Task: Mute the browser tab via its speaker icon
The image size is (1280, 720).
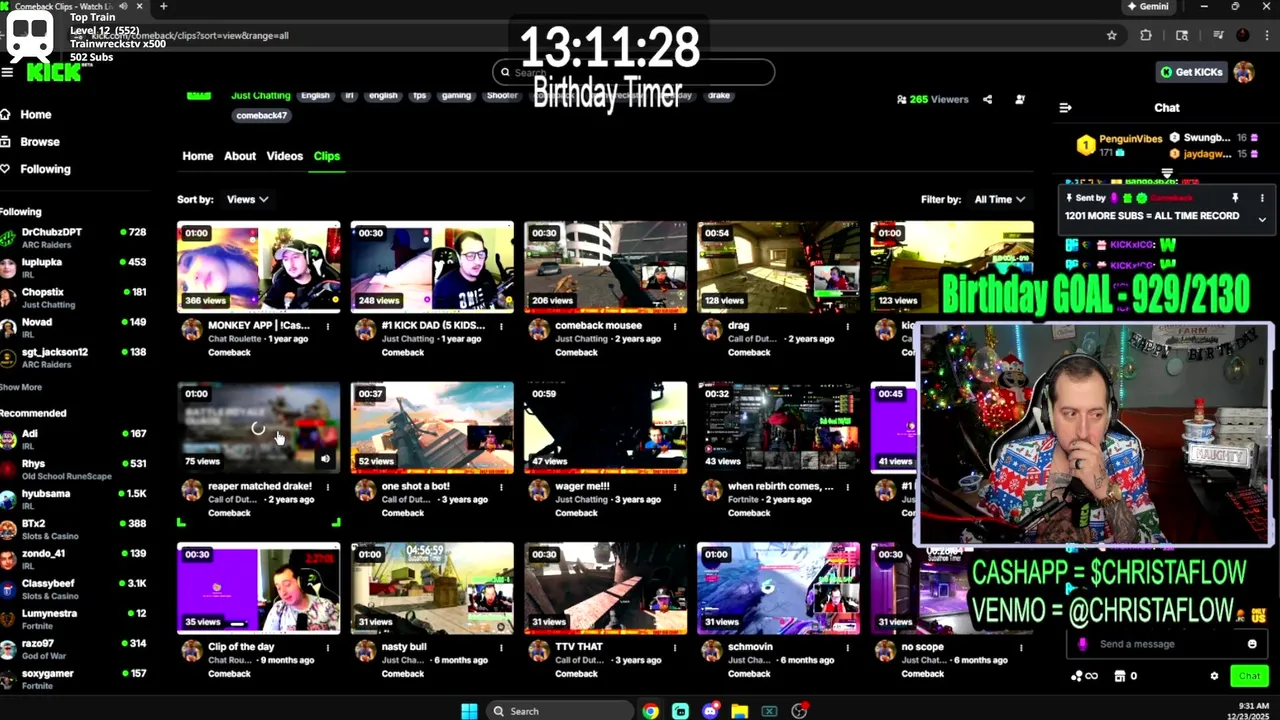Action: click(x=123, y=6)
